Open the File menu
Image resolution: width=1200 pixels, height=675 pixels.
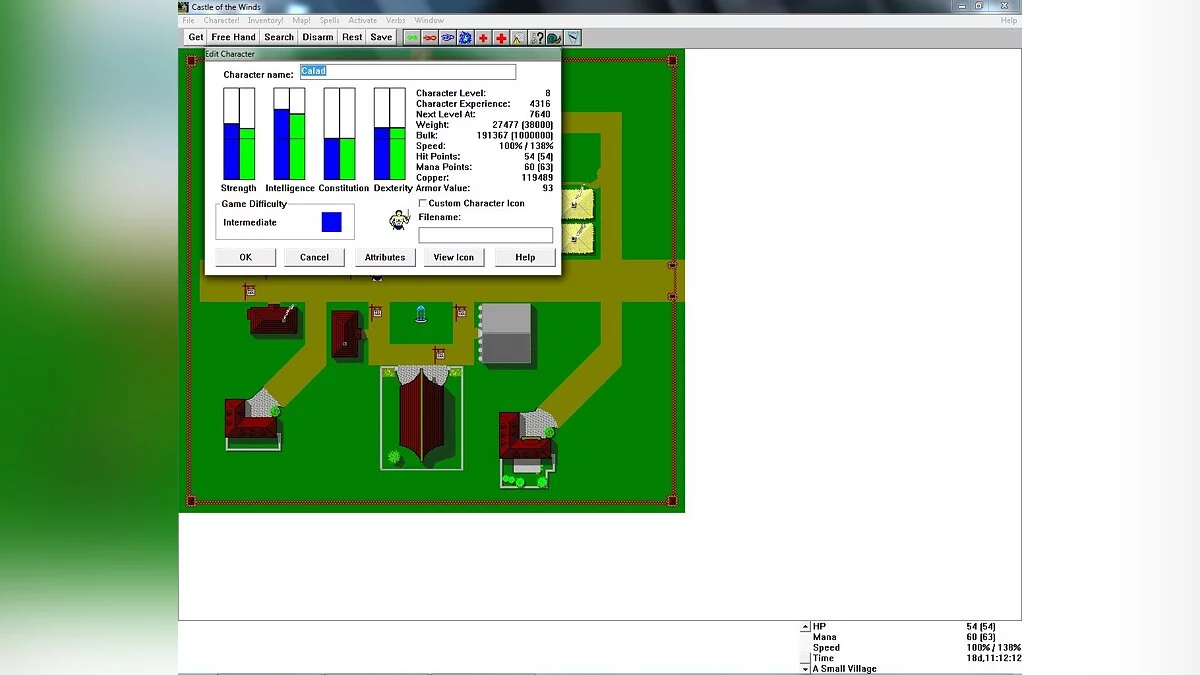pos(188,20)
